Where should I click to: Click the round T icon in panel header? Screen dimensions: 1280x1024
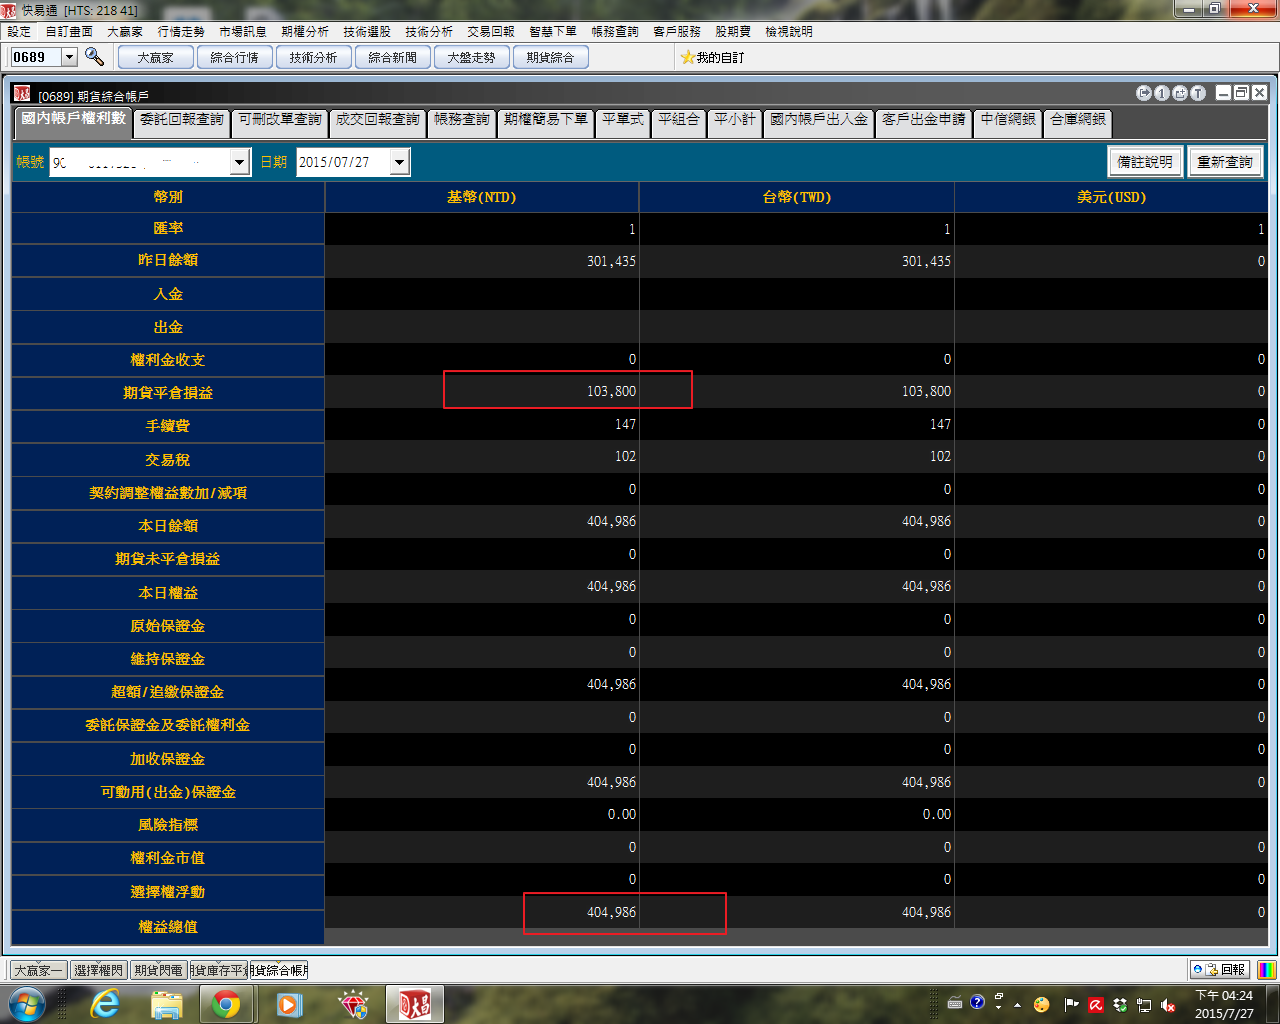1198,93
